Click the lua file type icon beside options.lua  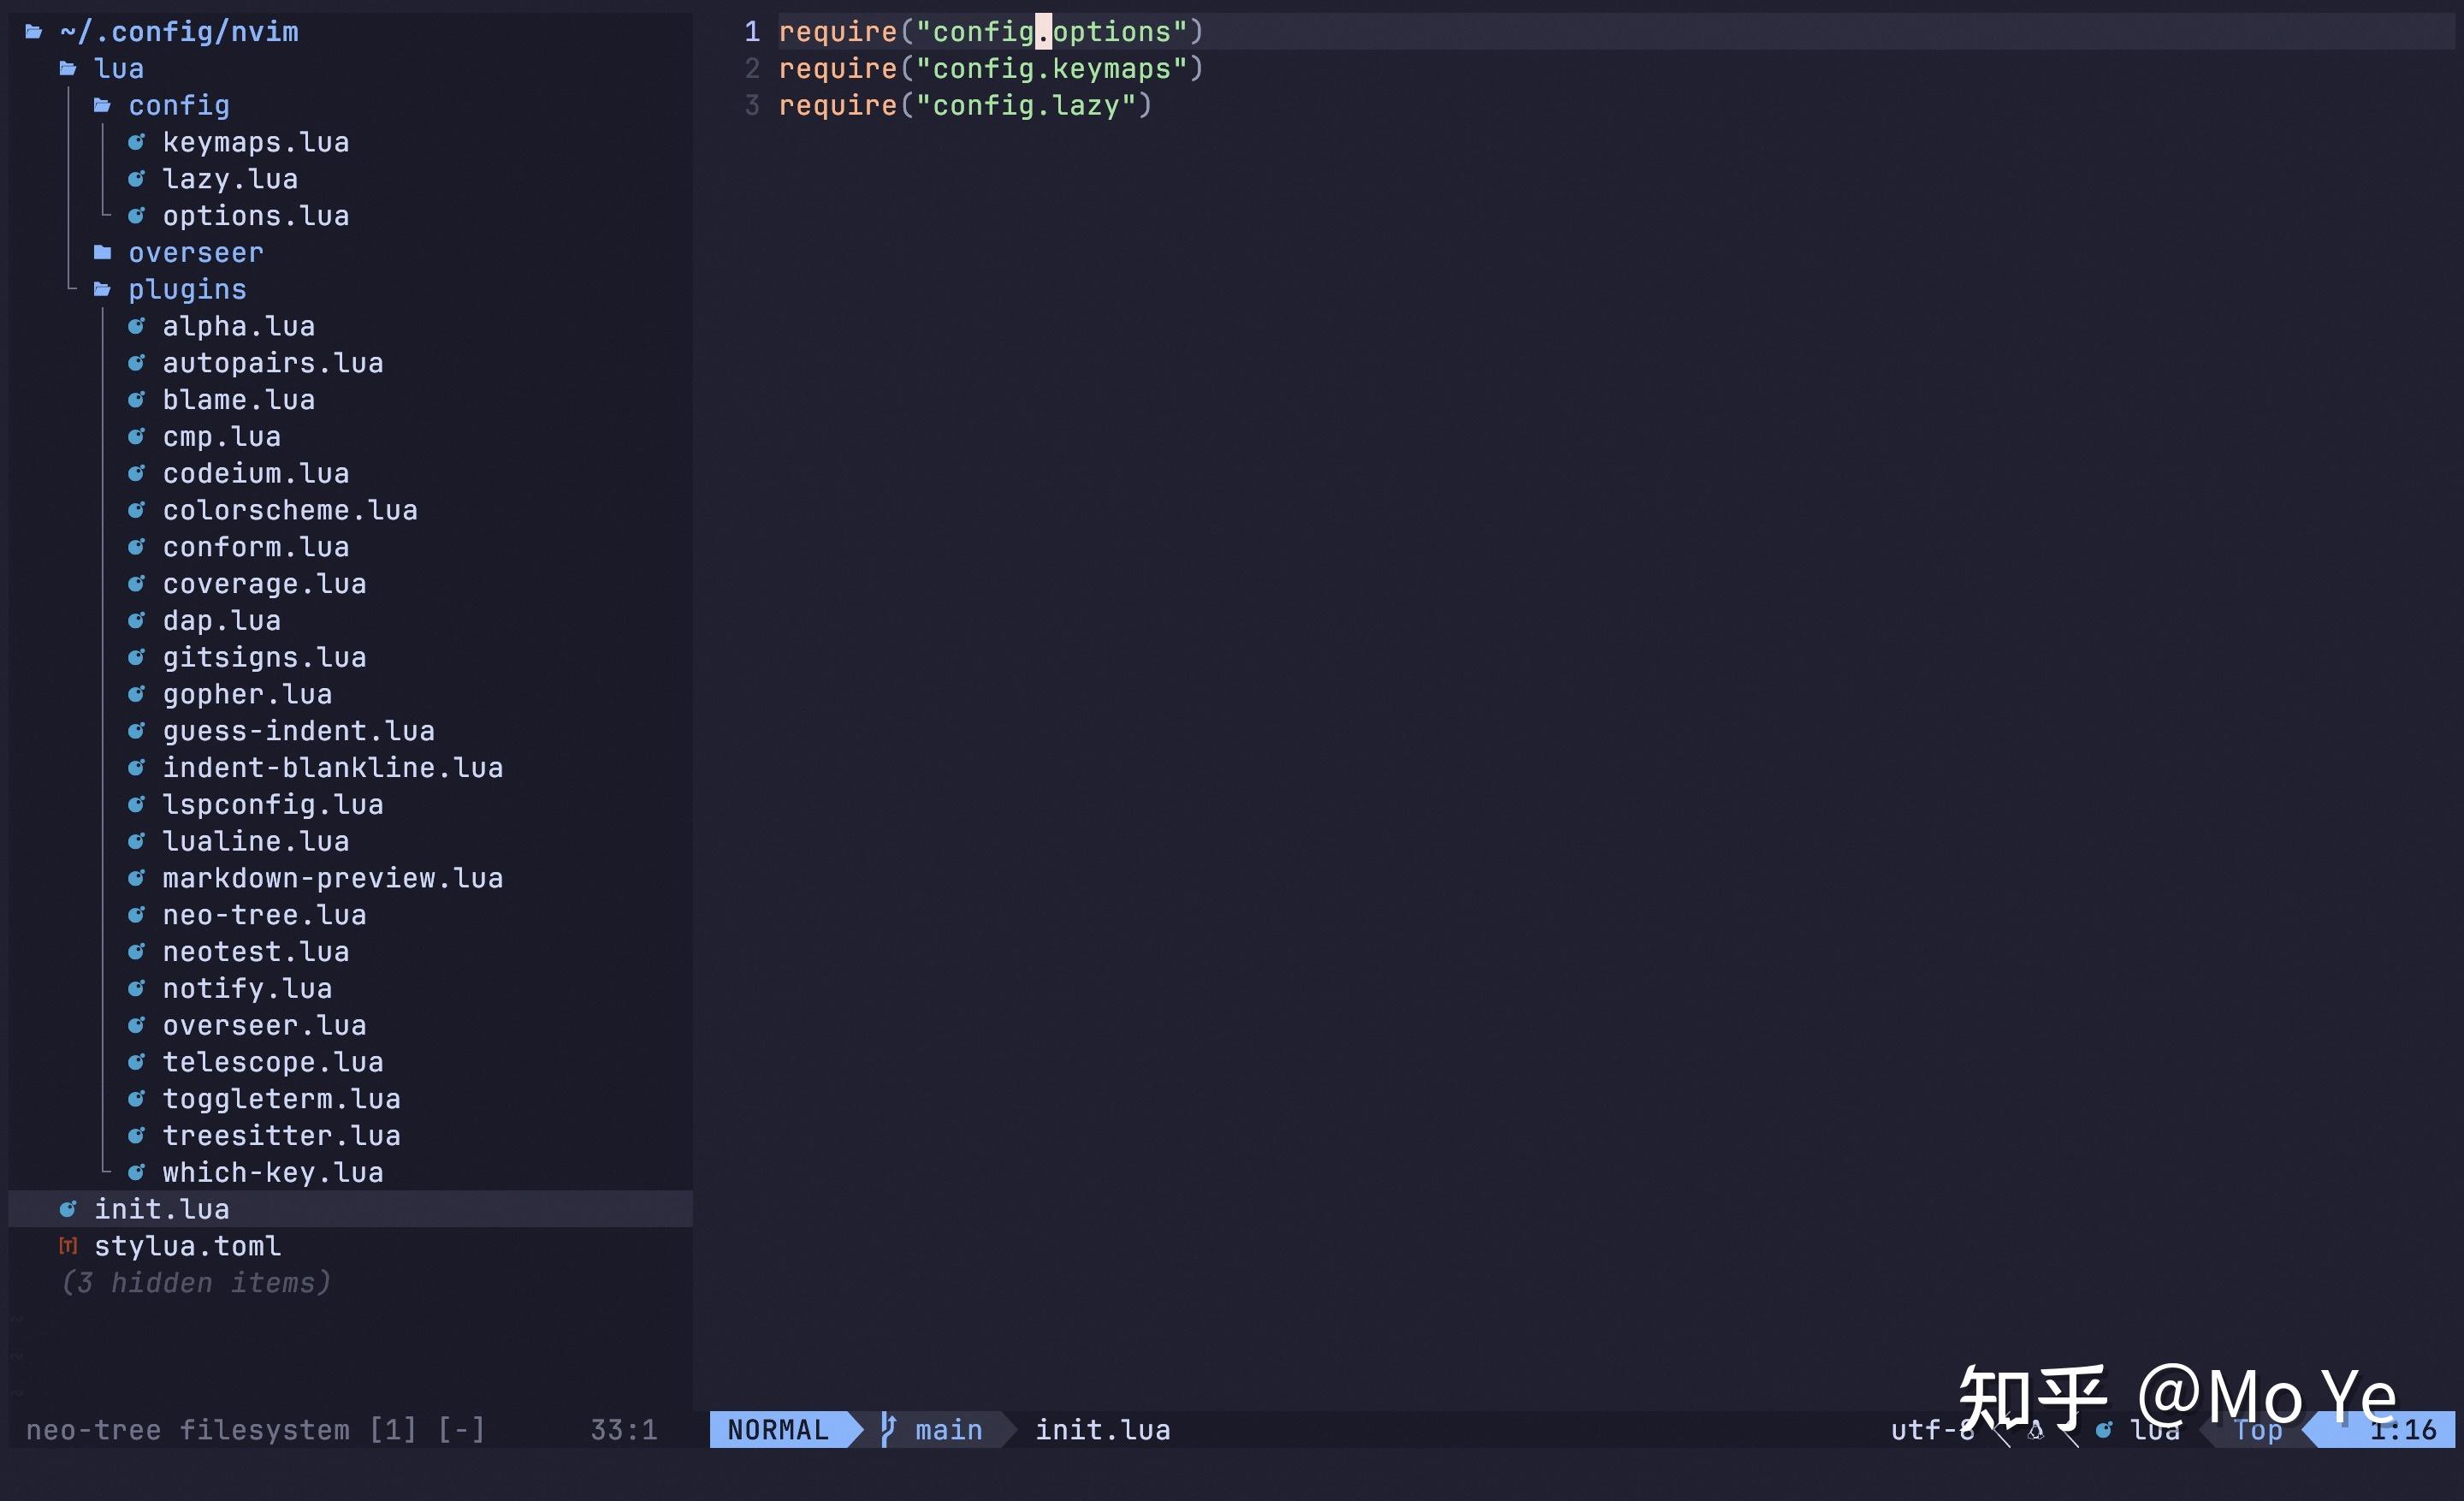(x=138, y=215)
